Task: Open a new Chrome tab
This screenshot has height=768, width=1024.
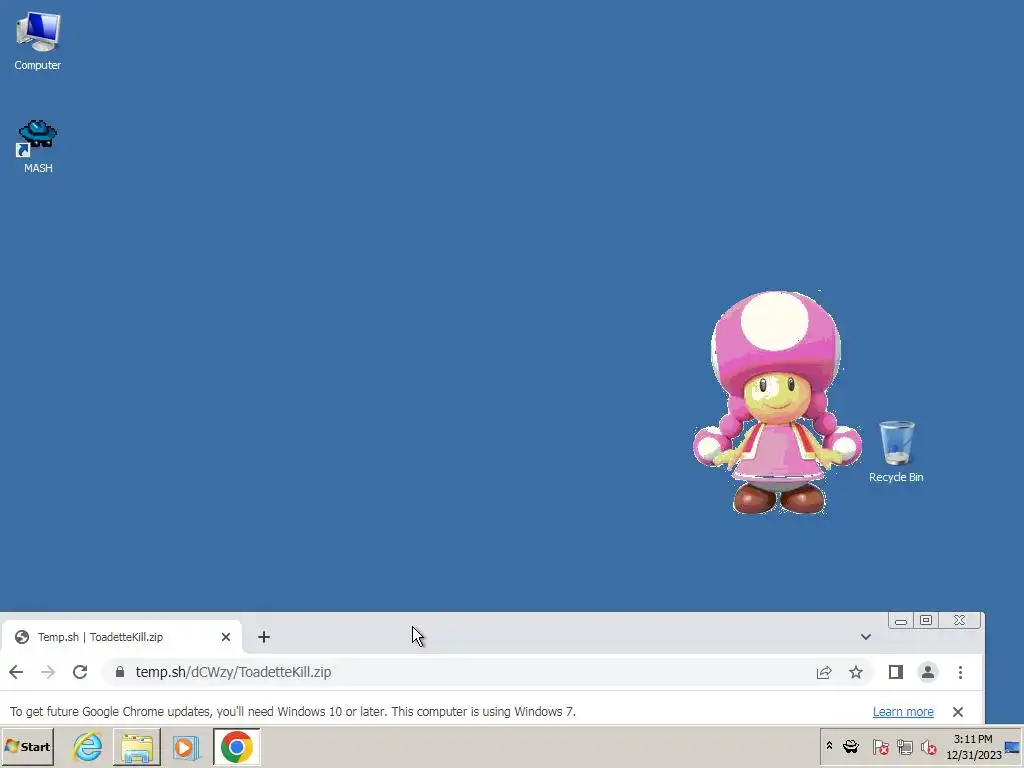Action: pyautogui.click(x=264, y=637)
